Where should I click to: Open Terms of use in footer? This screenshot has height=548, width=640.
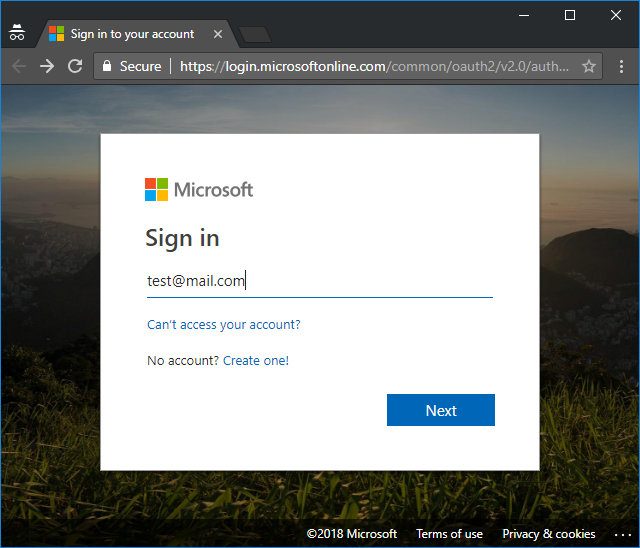point(449,534)
